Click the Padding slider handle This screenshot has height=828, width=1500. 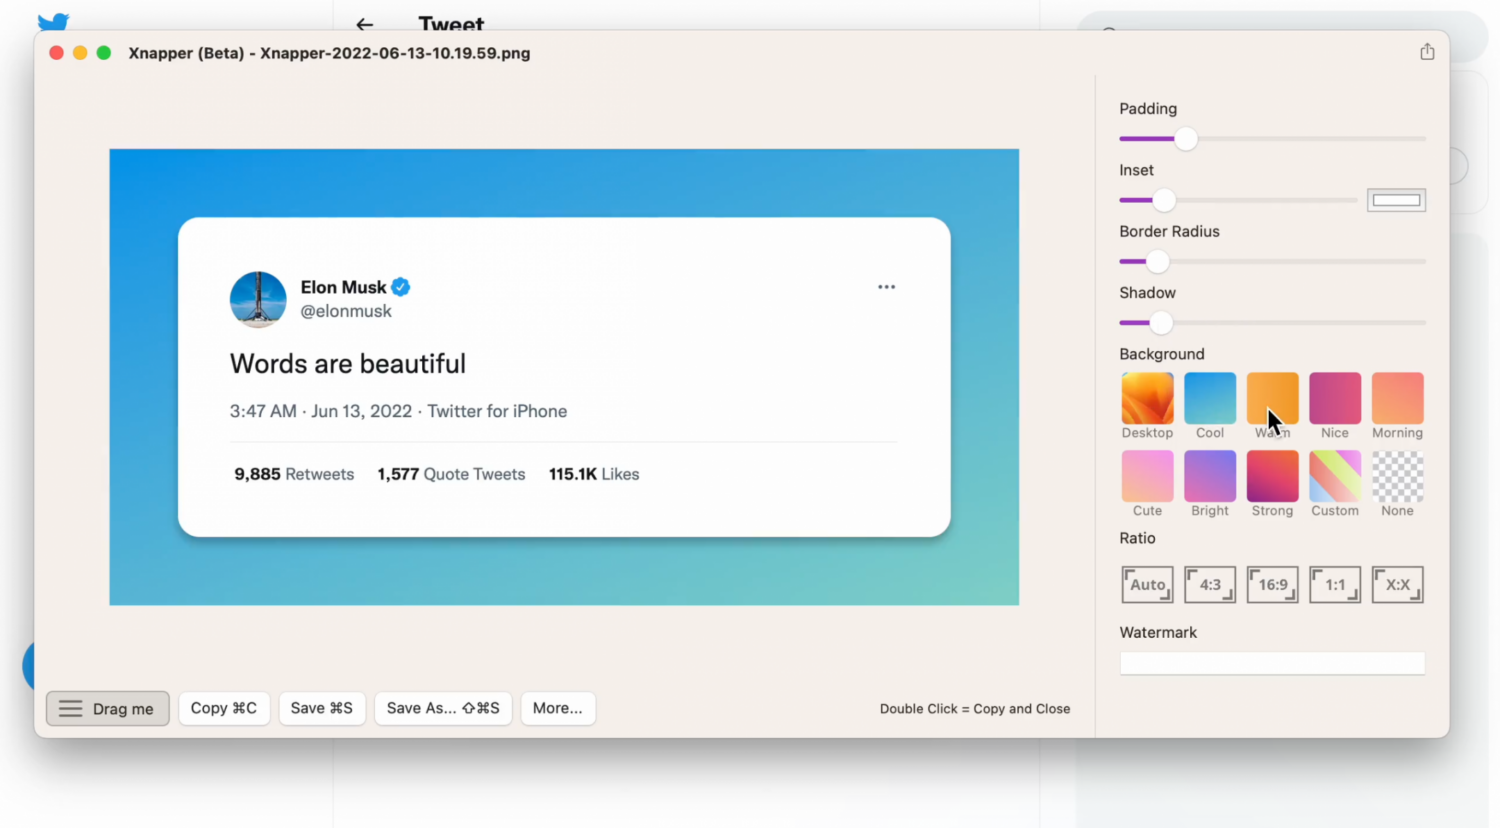pyautogui.click(x=1186, y=139)
